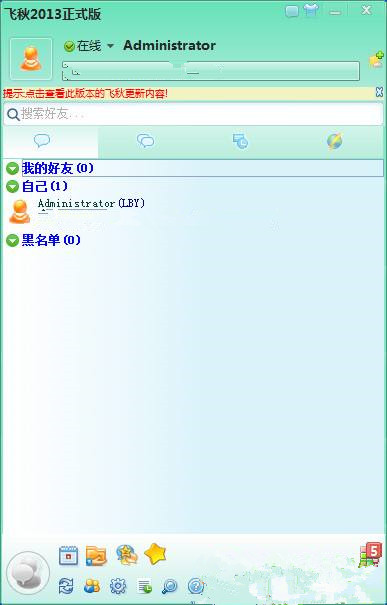Viewport: 387px width, 605px height.
Task: Click the star user contacts icon
Action: (127, 555)
